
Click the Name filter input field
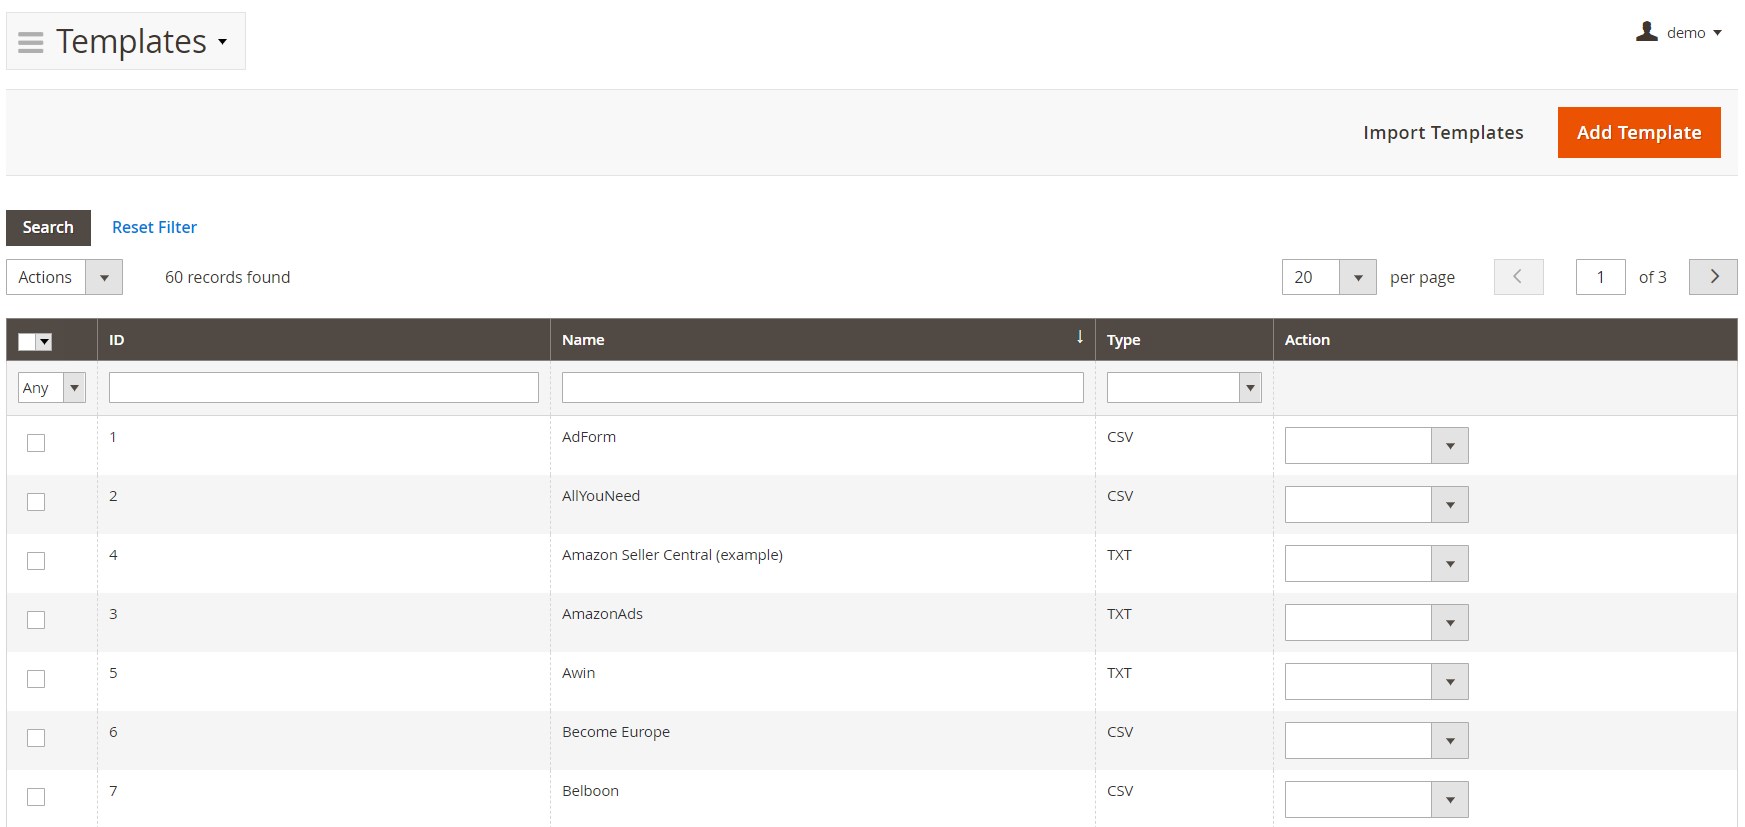(822, 388)
